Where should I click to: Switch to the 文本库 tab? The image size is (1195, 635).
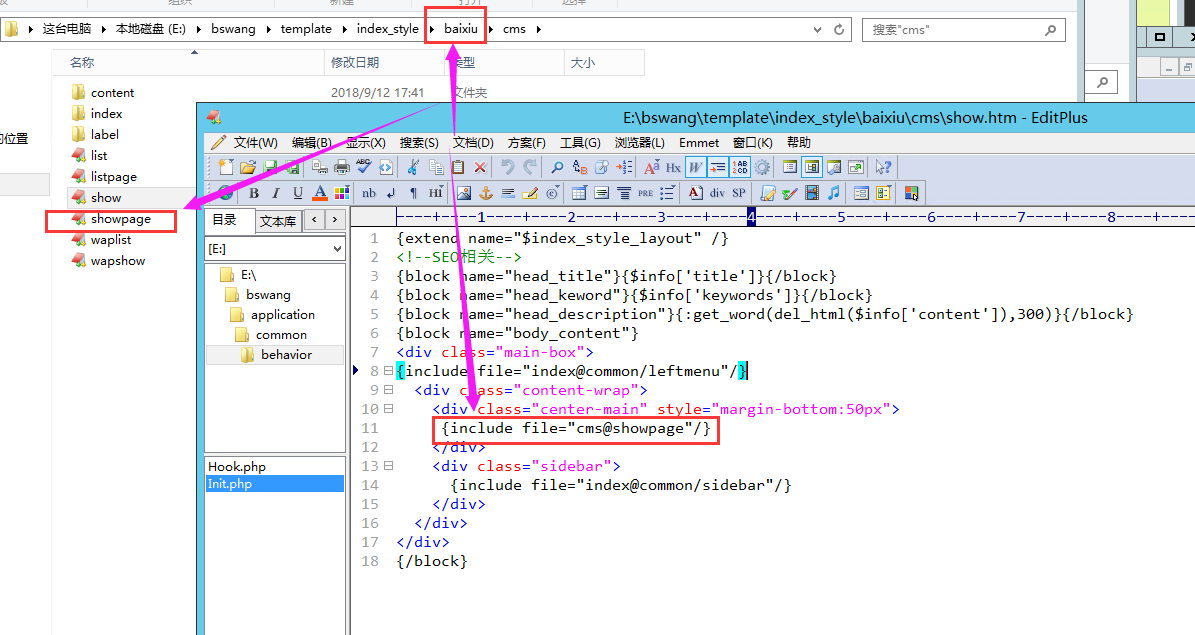[277, 221]
